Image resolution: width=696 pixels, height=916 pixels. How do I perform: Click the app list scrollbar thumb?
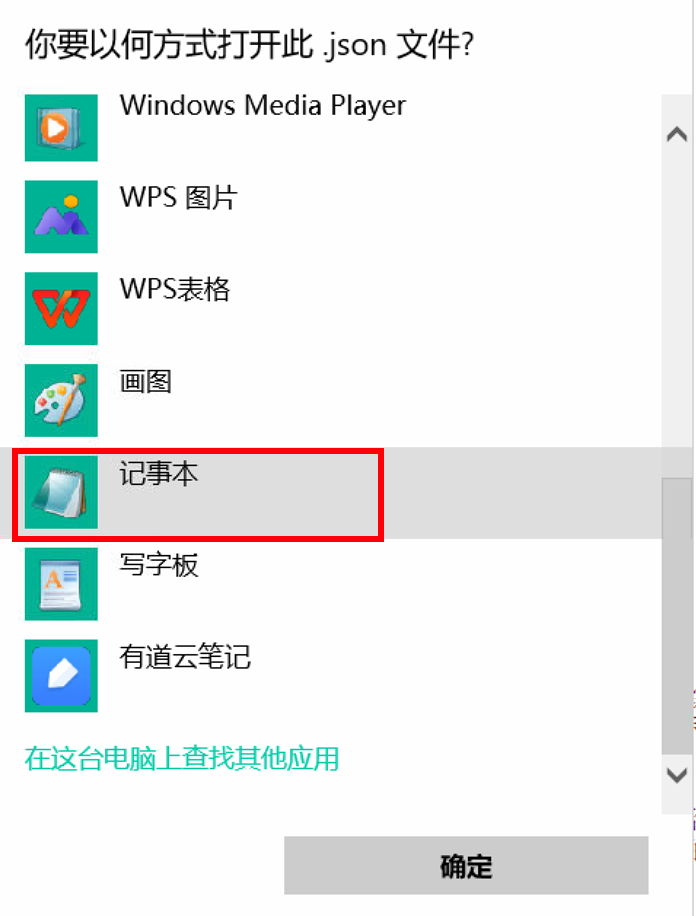click(x=677, y=616)
